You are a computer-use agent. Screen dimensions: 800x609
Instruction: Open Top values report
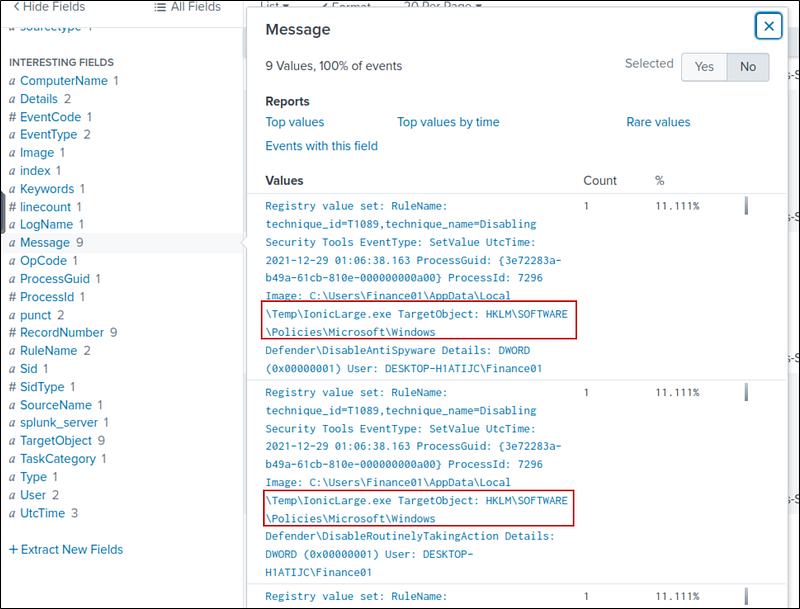[294, 122]
